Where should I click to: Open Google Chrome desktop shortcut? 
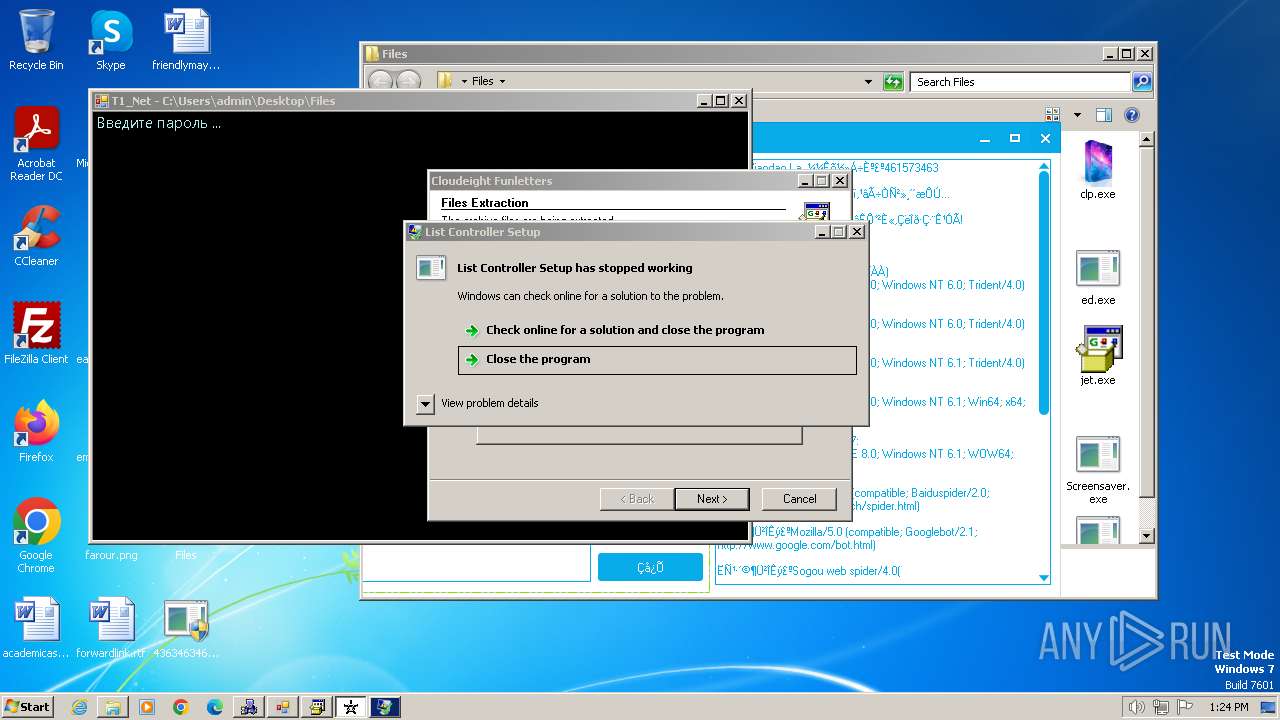point(36,535)
